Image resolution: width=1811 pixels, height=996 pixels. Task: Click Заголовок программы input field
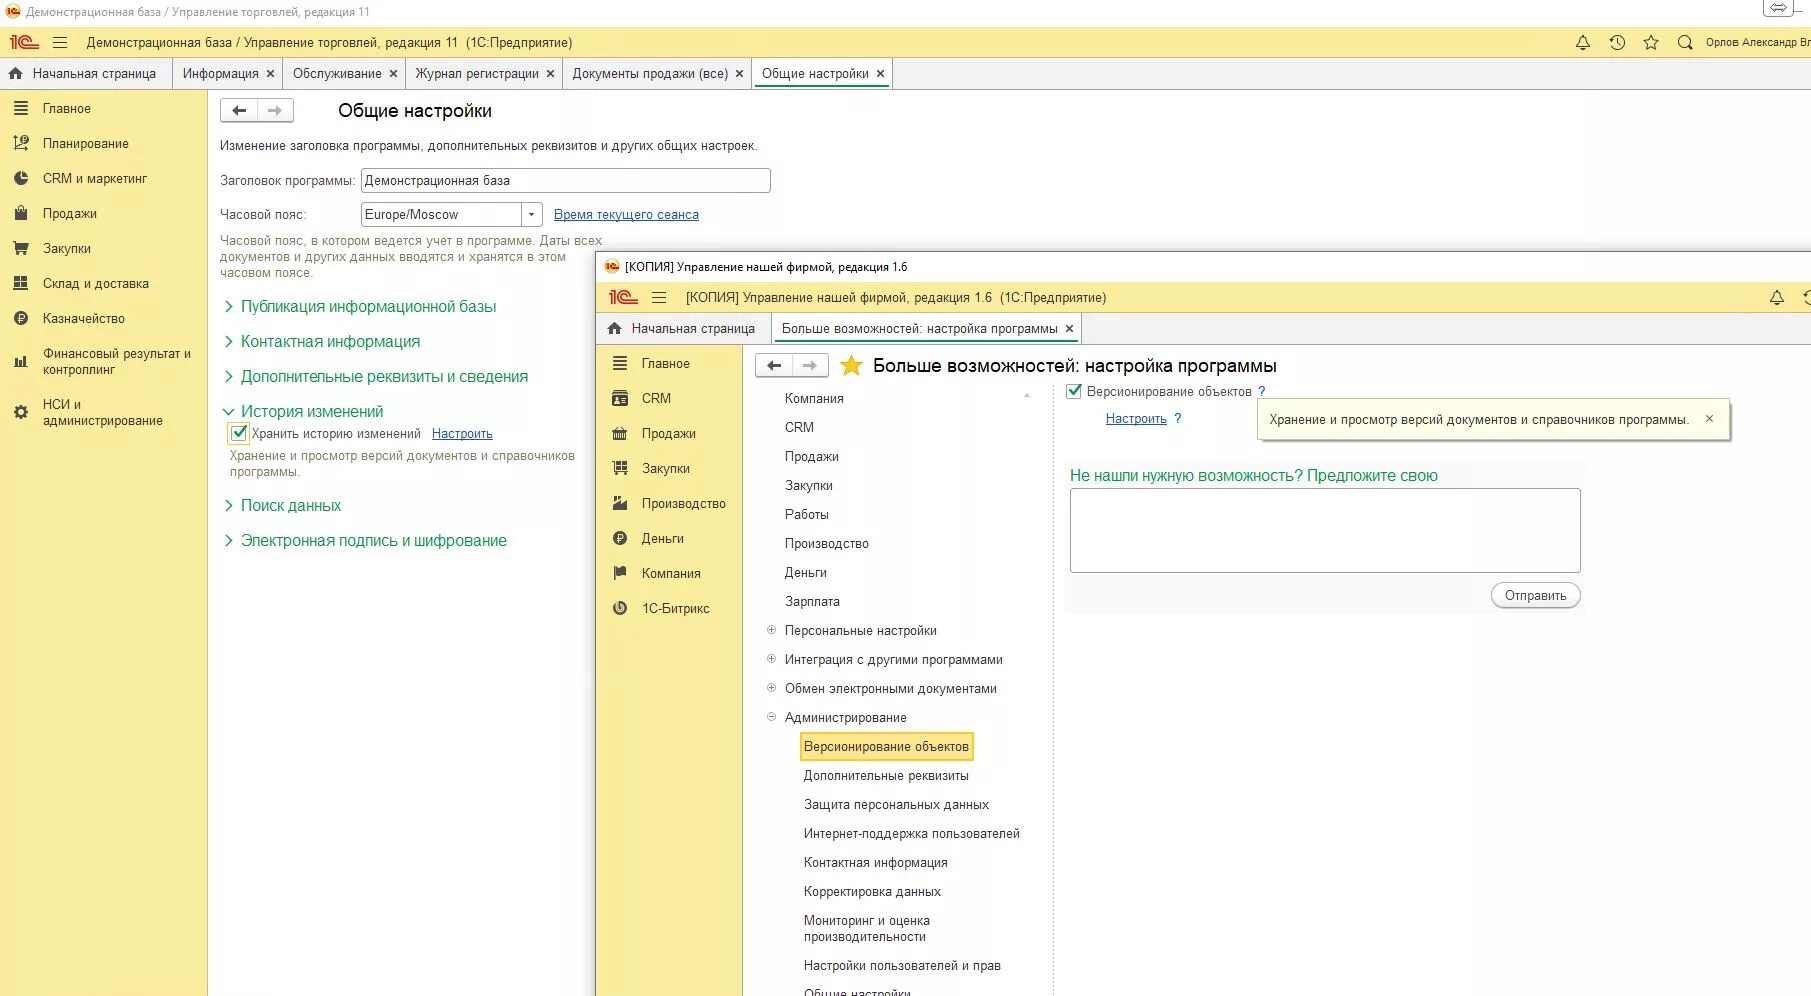click(565, 181)
